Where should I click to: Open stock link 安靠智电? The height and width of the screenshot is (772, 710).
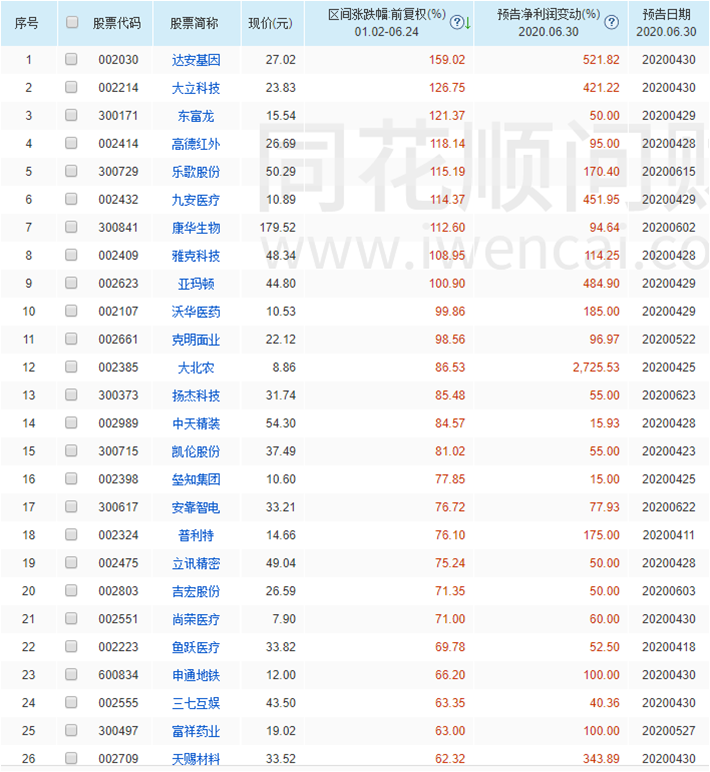[196, 507]
